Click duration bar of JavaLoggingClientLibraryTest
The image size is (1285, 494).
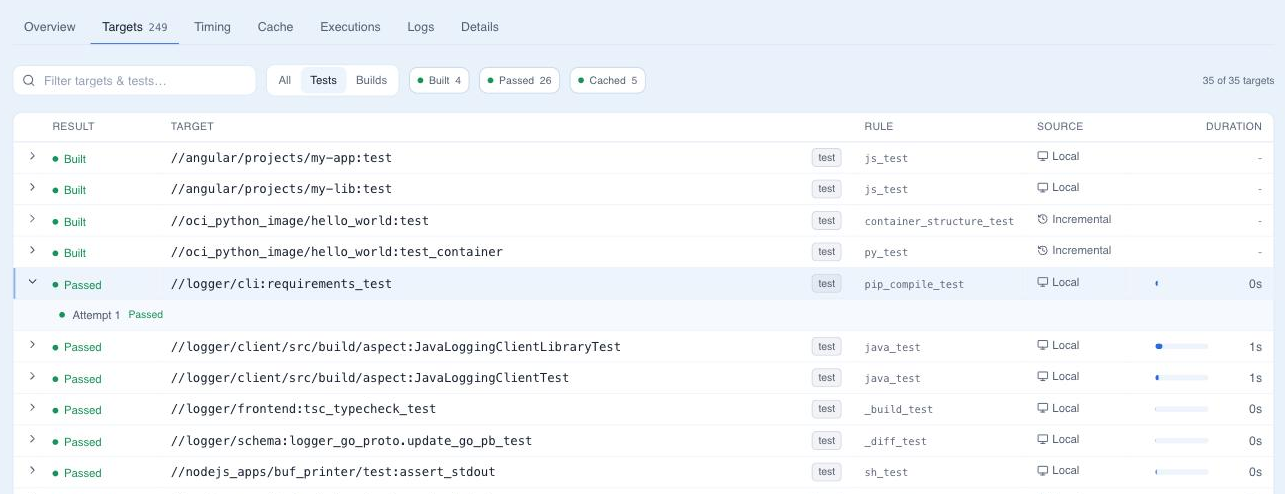[x=1181, y=346]
